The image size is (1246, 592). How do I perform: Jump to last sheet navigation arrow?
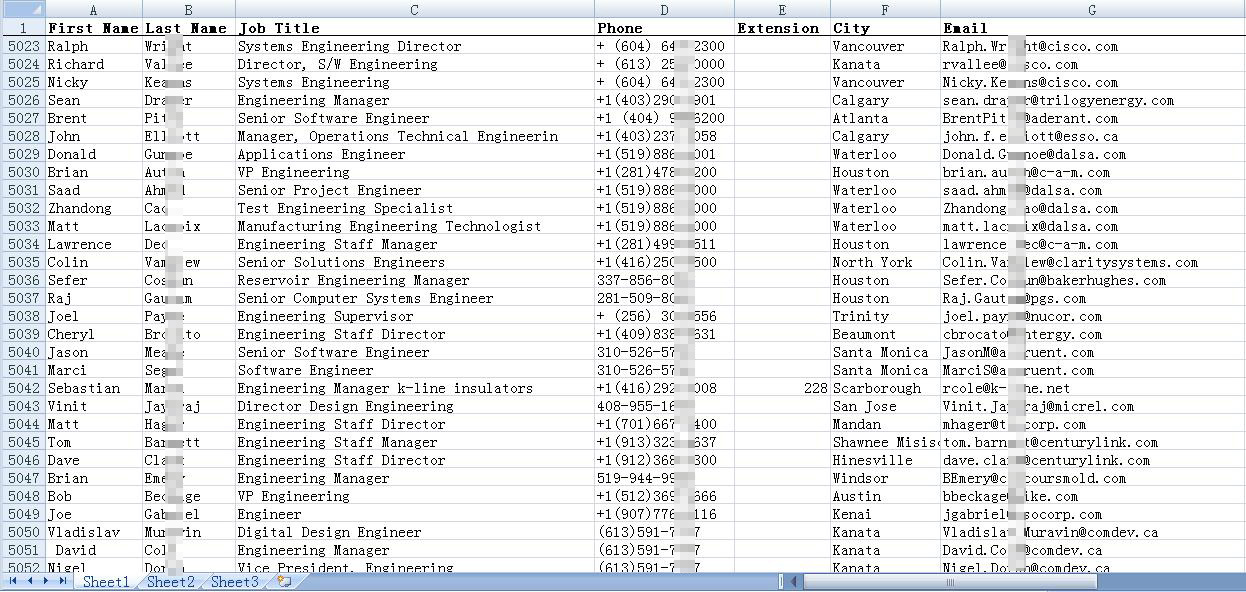click(62, 581)
